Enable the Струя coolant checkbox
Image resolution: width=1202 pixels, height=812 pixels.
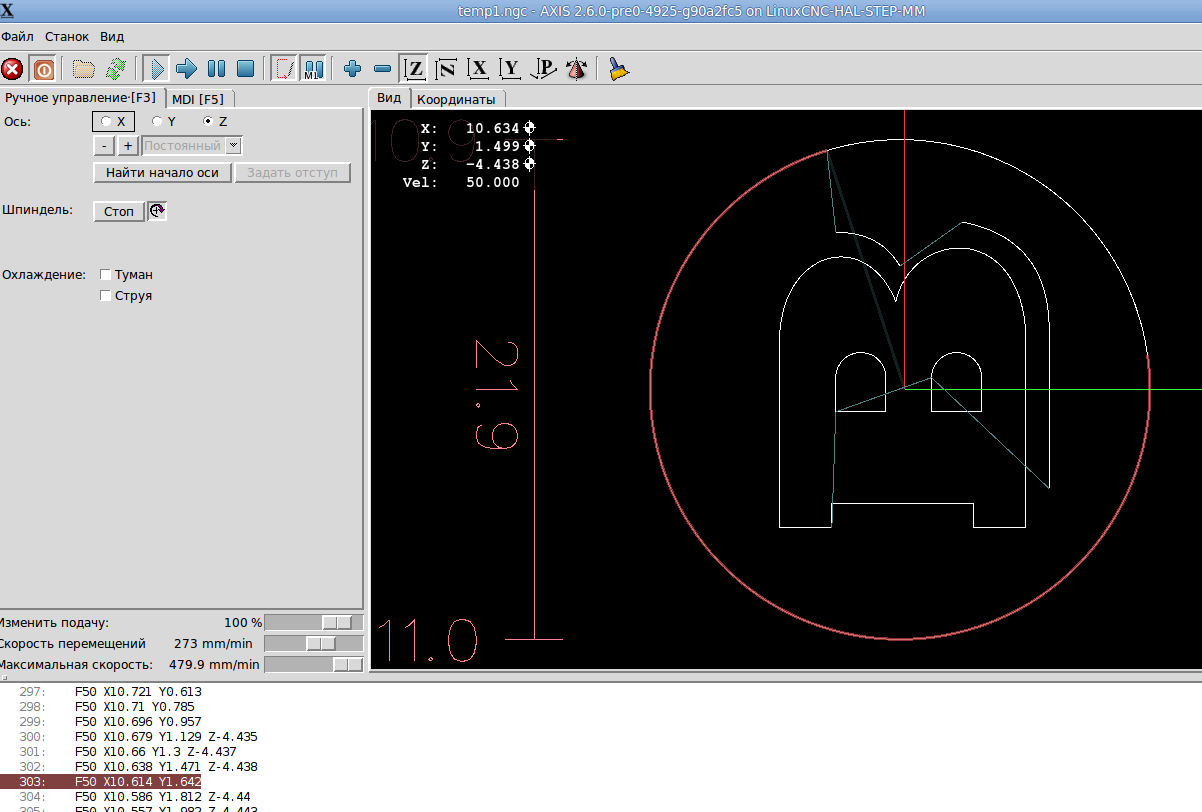pyautogui.click(x=106, y=296)
